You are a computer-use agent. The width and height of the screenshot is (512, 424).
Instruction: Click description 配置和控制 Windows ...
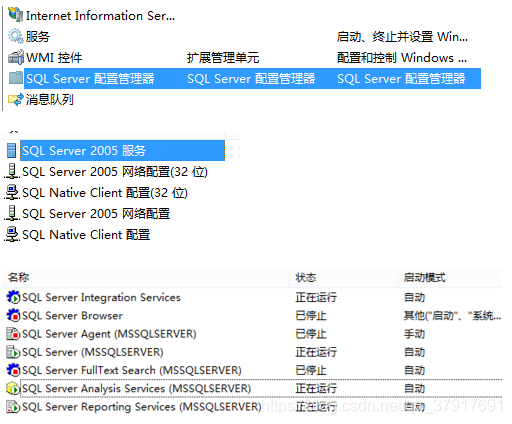click(402, 57)
